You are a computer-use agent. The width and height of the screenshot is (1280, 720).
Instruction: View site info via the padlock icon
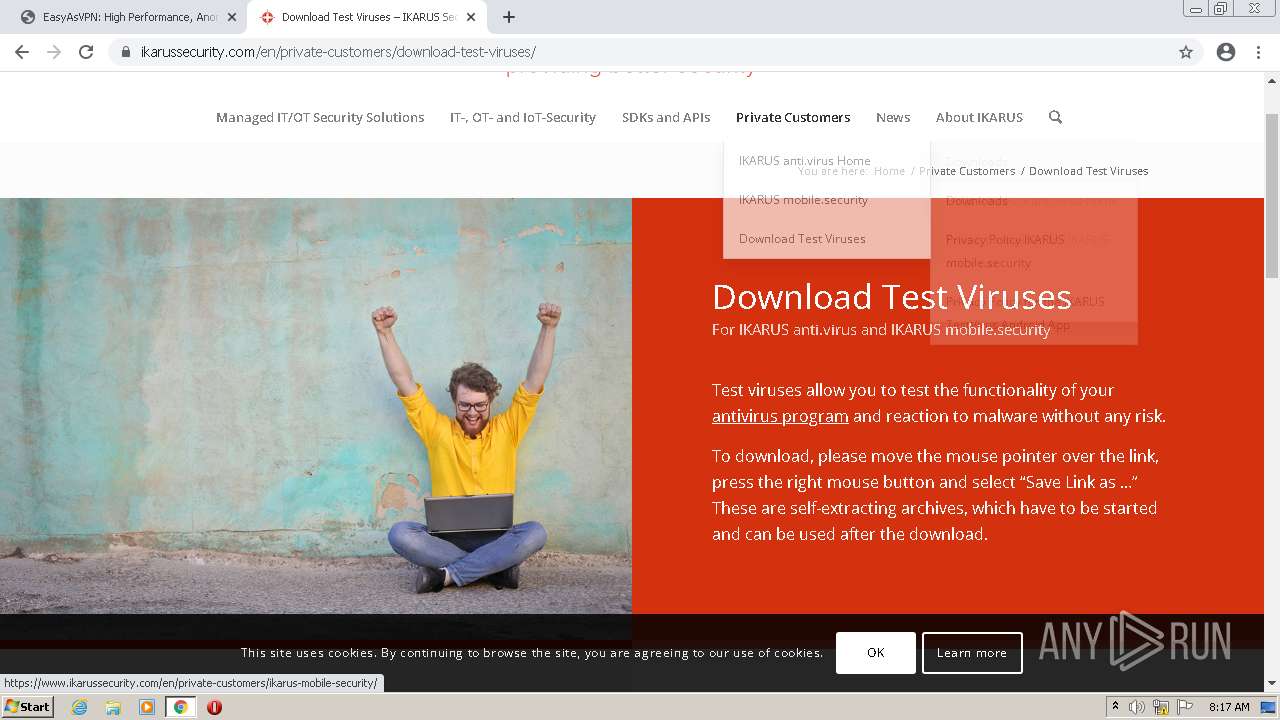(x=126, y=52)
